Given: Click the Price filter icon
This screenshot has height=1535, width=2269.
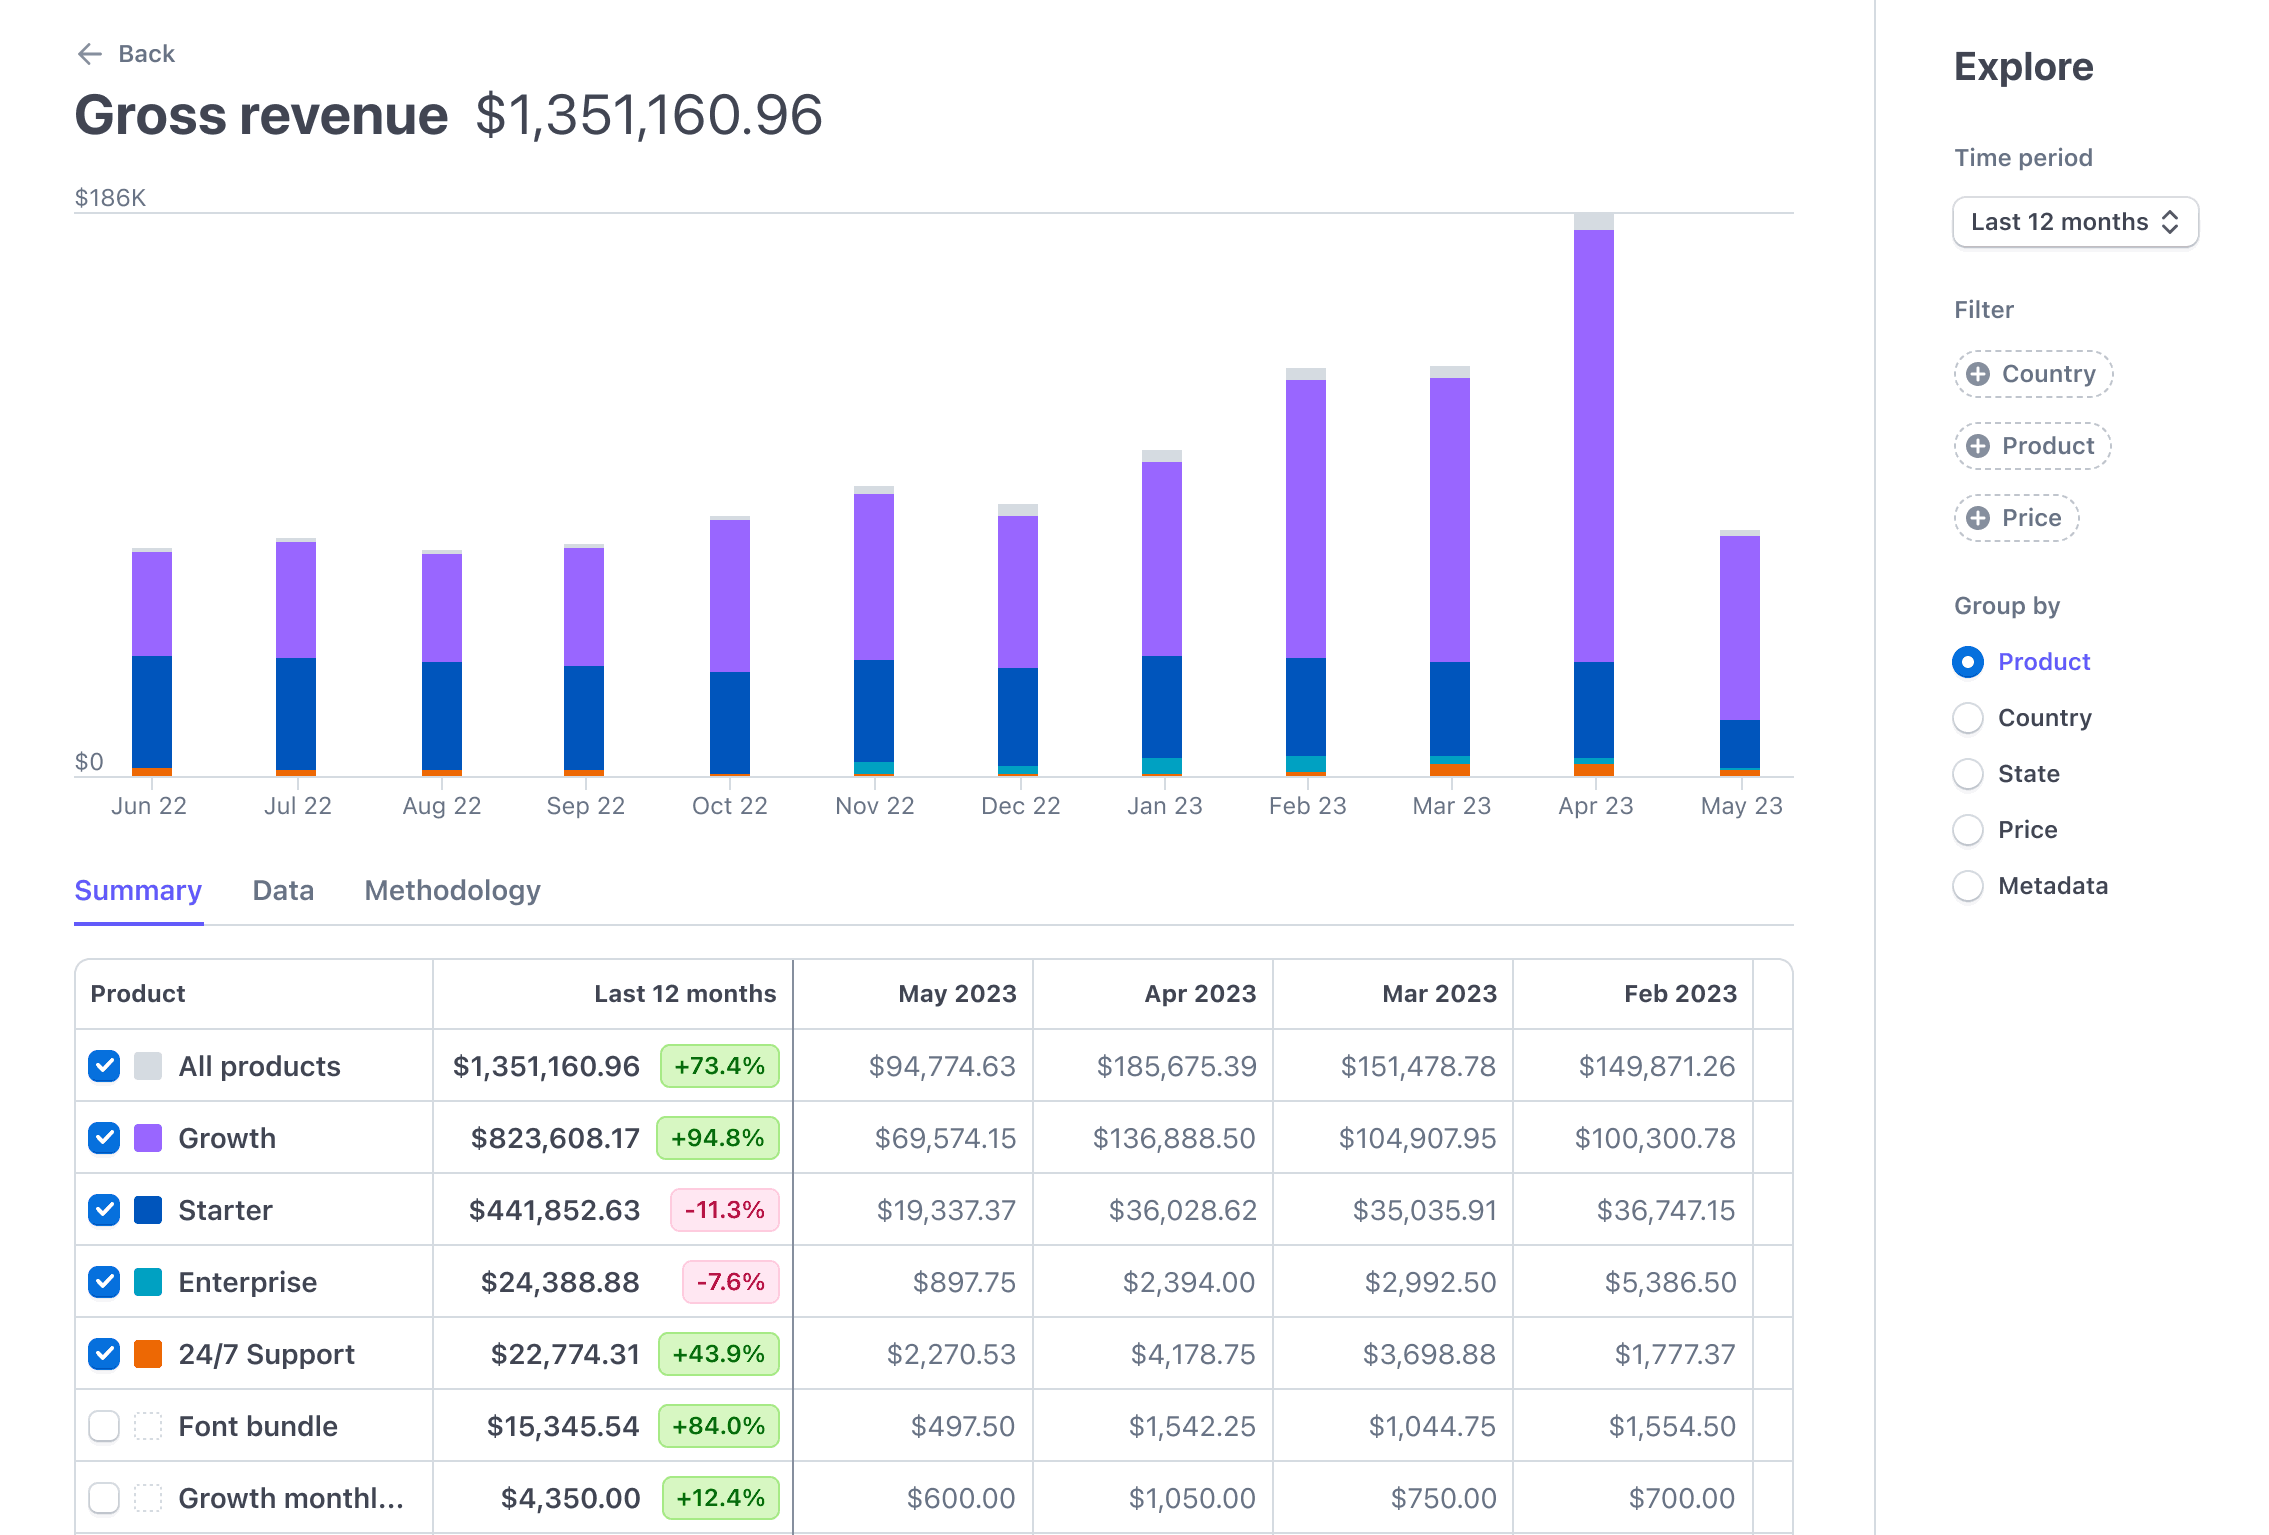Looking at the screenshot, I should [x=1980, y=517].
